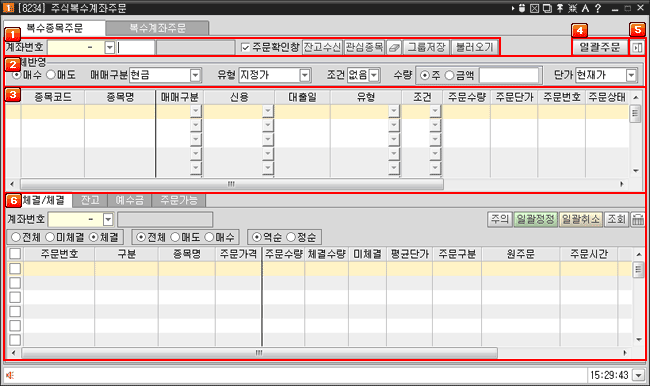Select 매도 radio beside 매매구분

[51, 75]
